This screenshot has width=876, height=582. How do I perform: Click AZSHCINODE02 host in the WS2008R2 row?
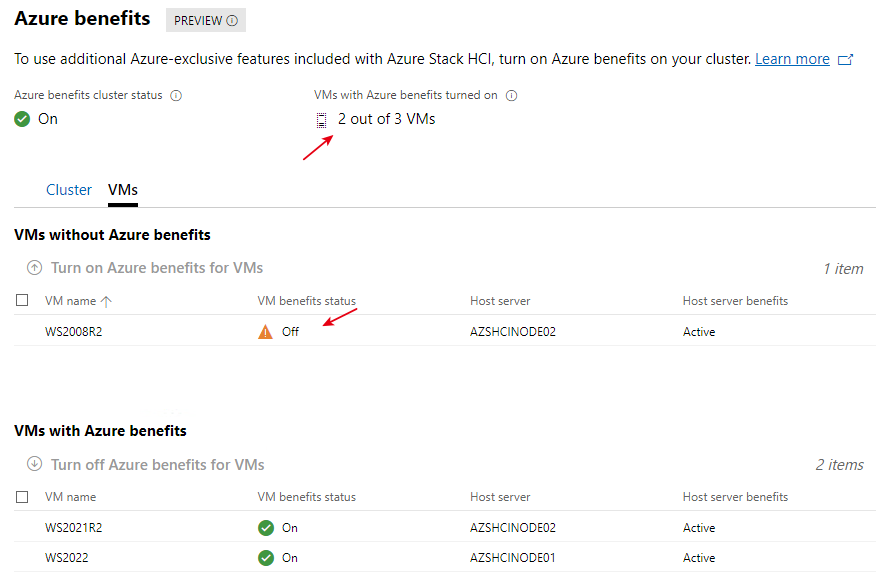[513, 332]
